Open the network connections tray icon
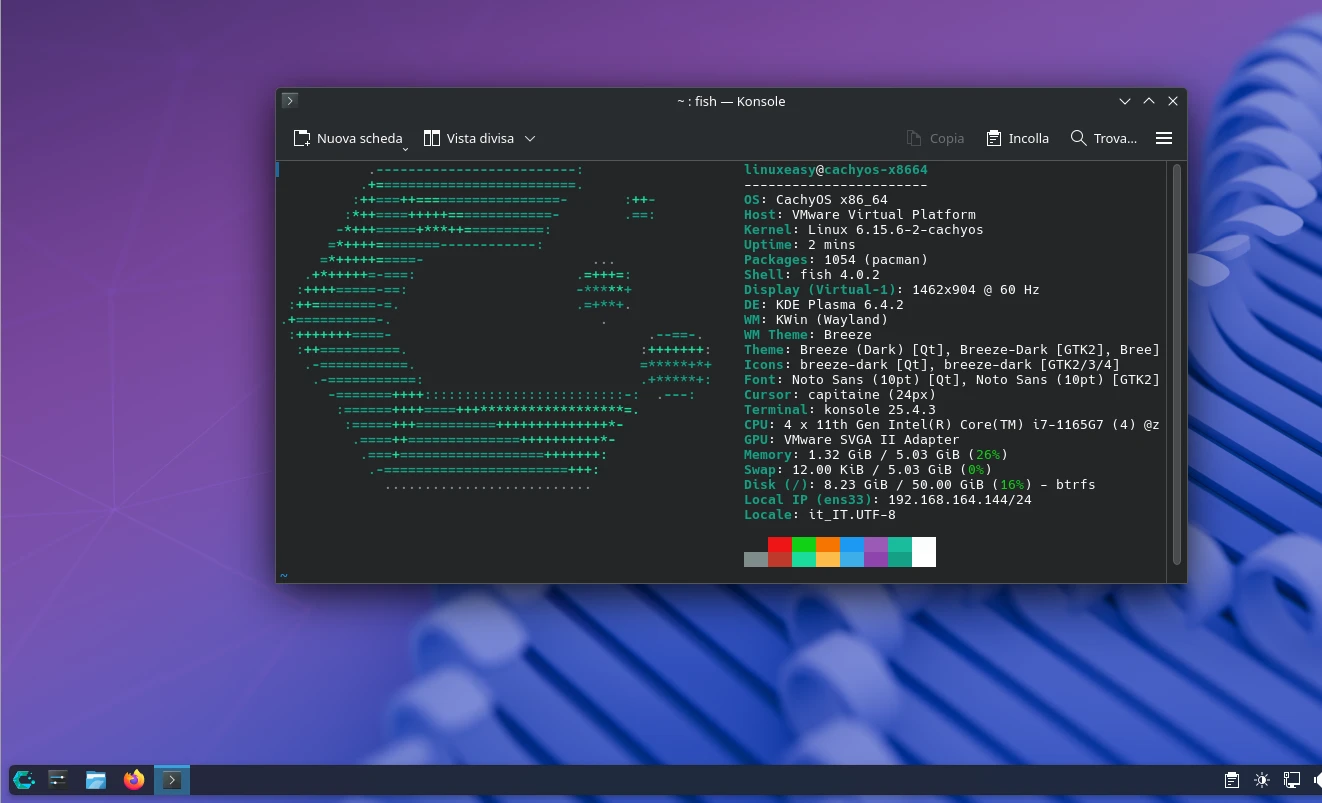Viewport: 1322px width, 803px height. click(1292, 780)
